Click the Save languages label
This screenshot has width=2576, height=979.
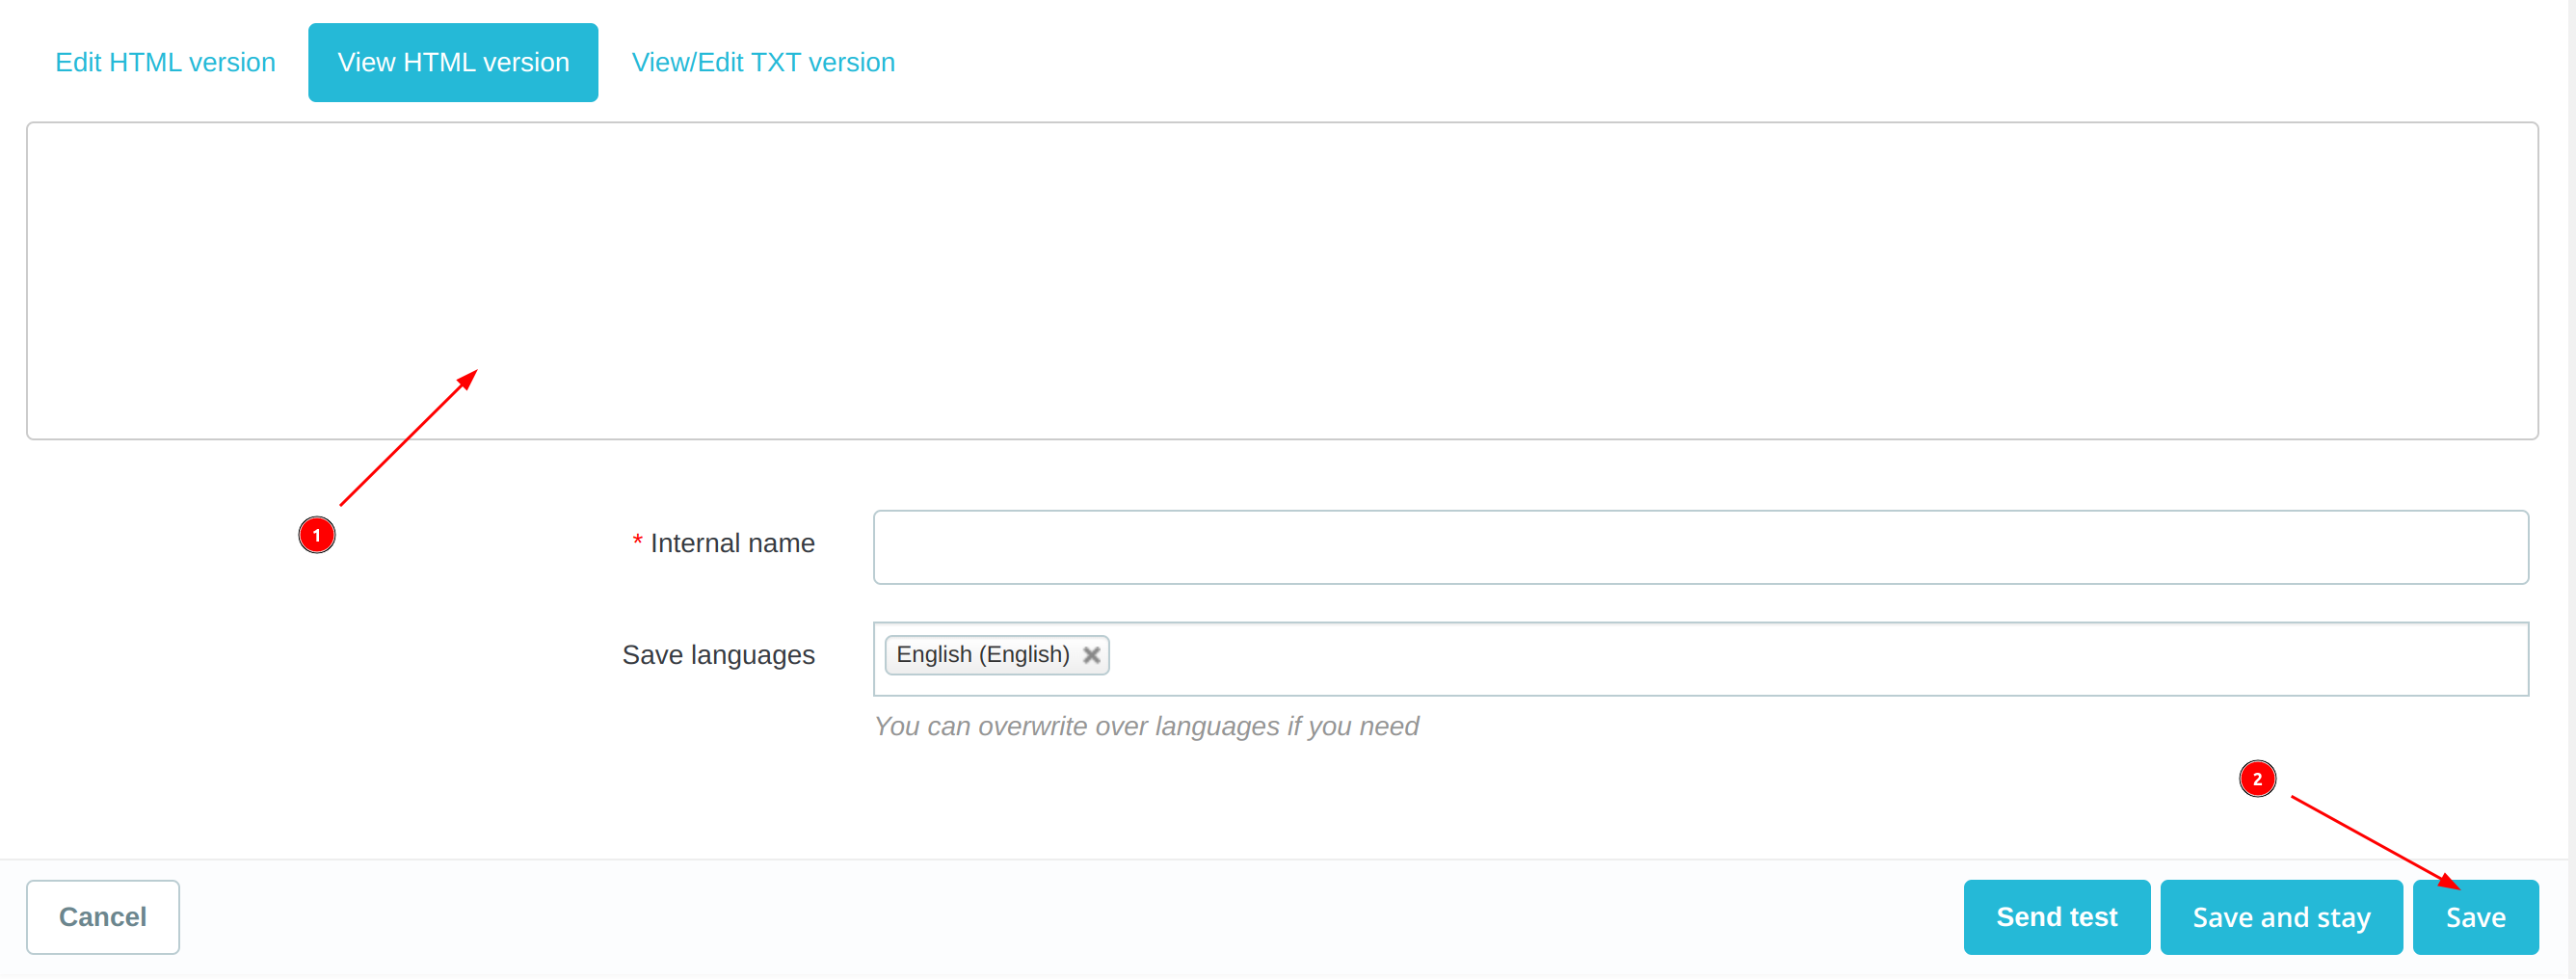[718, 655]
